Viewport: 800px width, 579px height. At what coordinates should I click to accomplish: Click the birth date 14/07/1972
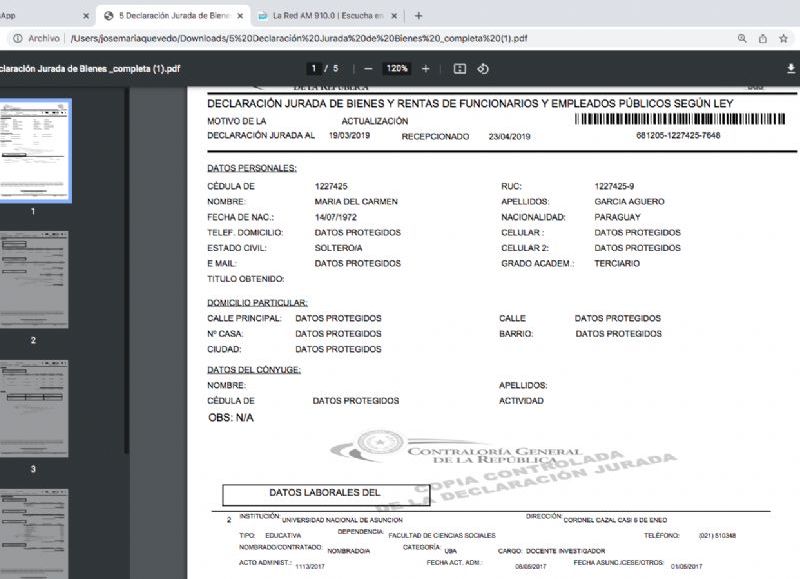click(336, 217)
